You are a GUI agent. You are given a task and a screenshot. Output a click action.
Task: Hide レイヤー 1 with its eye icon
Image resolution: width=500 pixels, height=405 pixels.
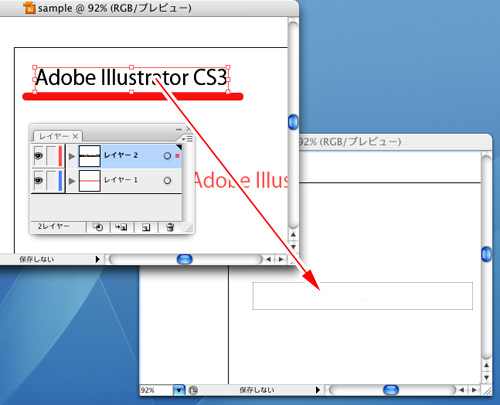[39, 180]
